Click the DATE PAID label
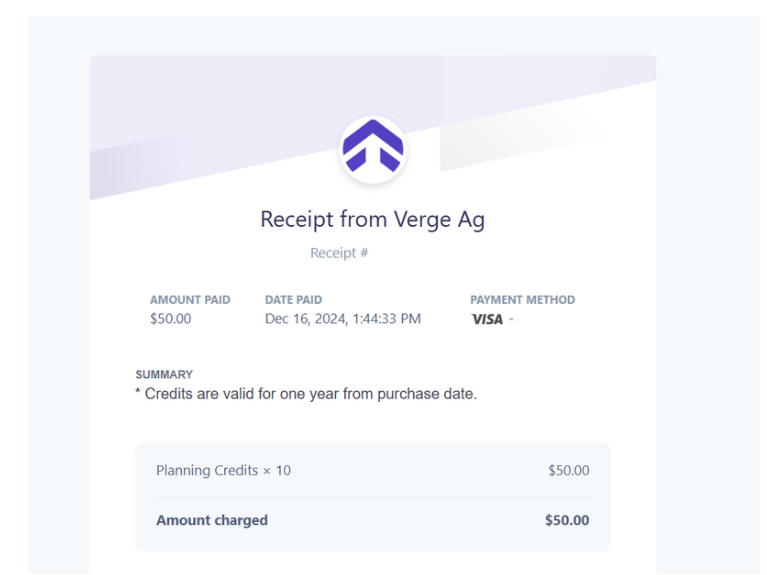The image size is (767, 575). click(x=293, y=299)
